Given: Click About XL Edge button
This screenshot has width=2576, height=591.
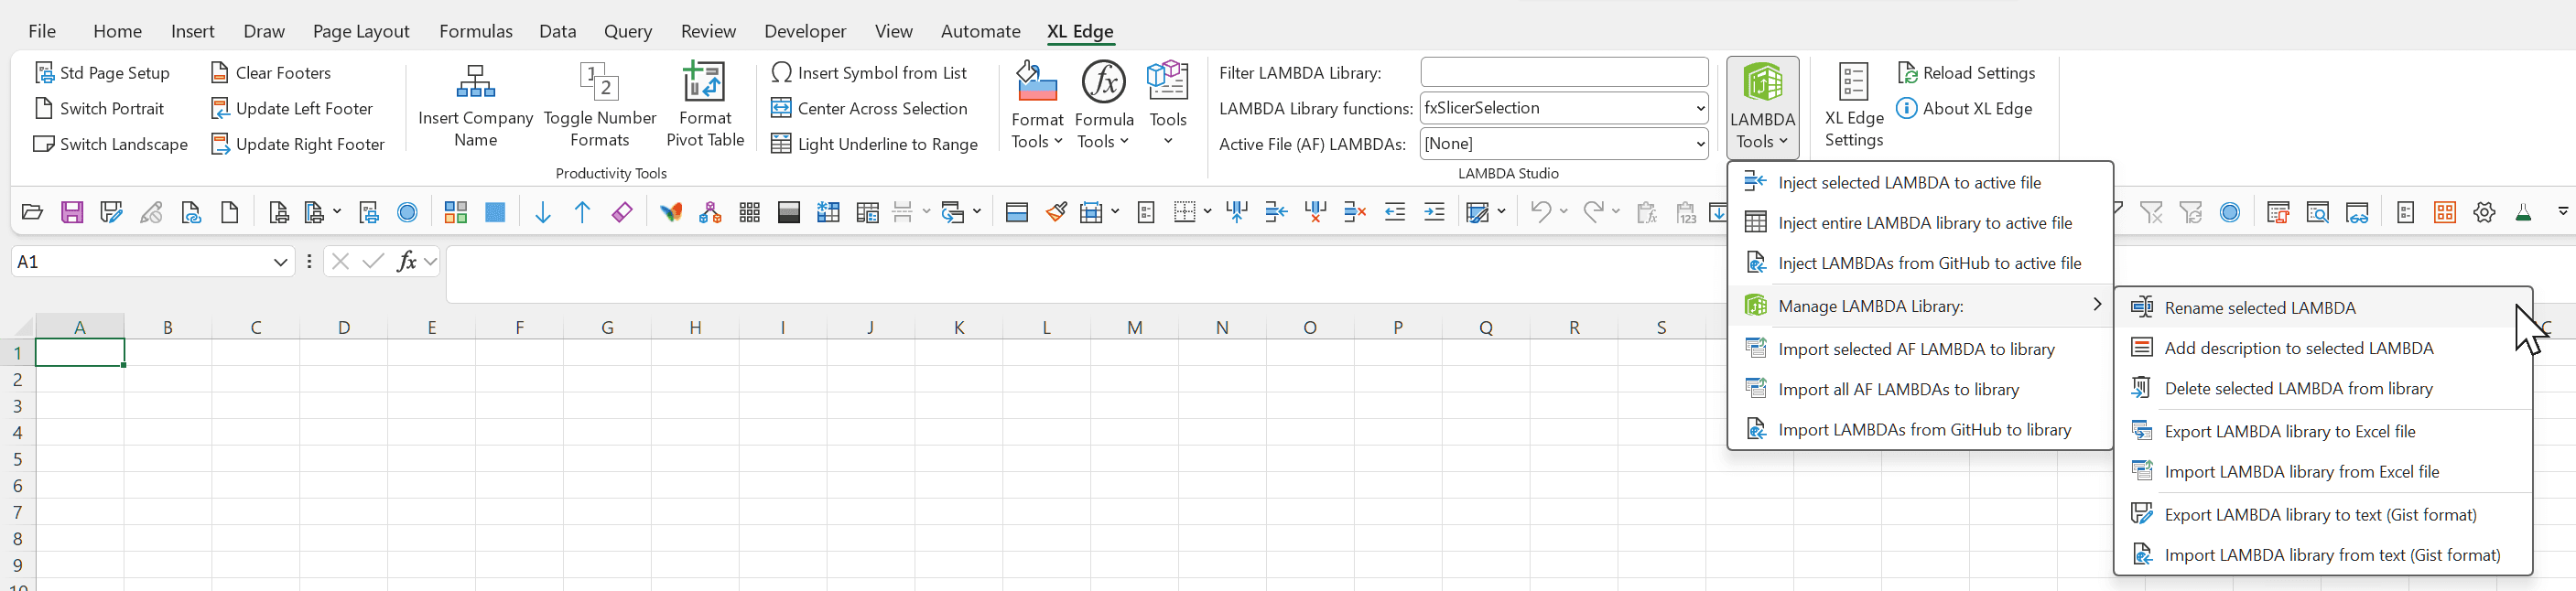Looking at the screenshot, I should [1965, 108].
